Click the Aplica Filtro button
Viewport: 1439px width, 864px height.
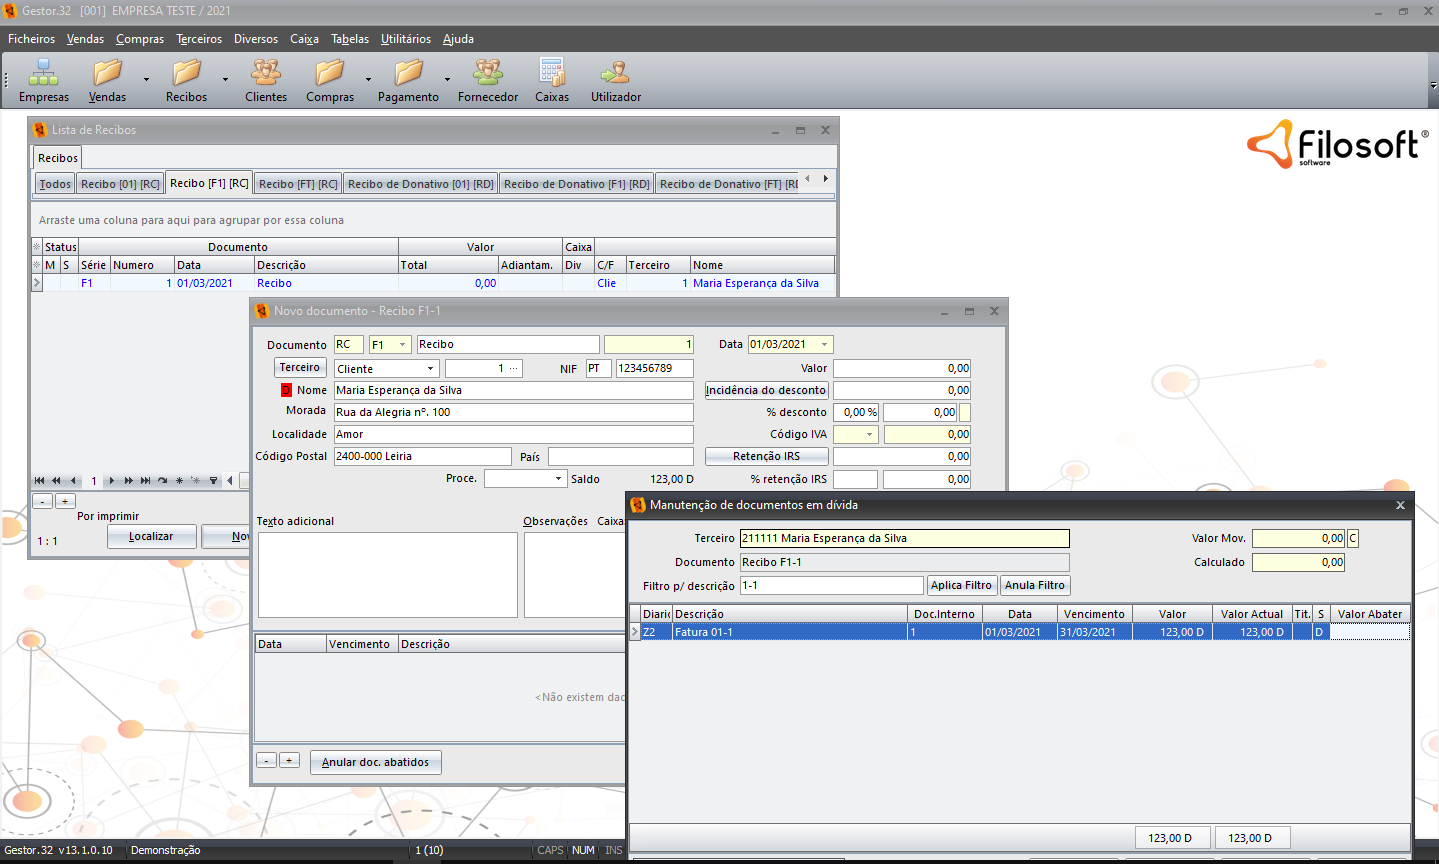[x=961, y=586]
